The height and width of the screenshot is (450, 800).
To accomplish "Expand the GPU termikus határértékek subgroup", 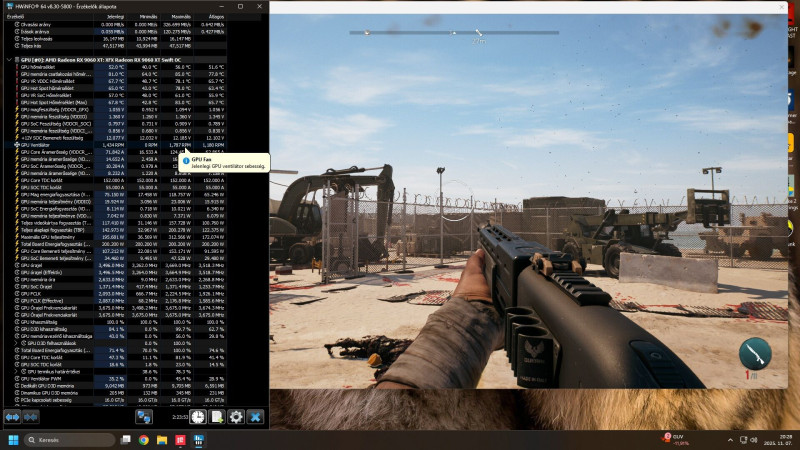I will (16, 372).
